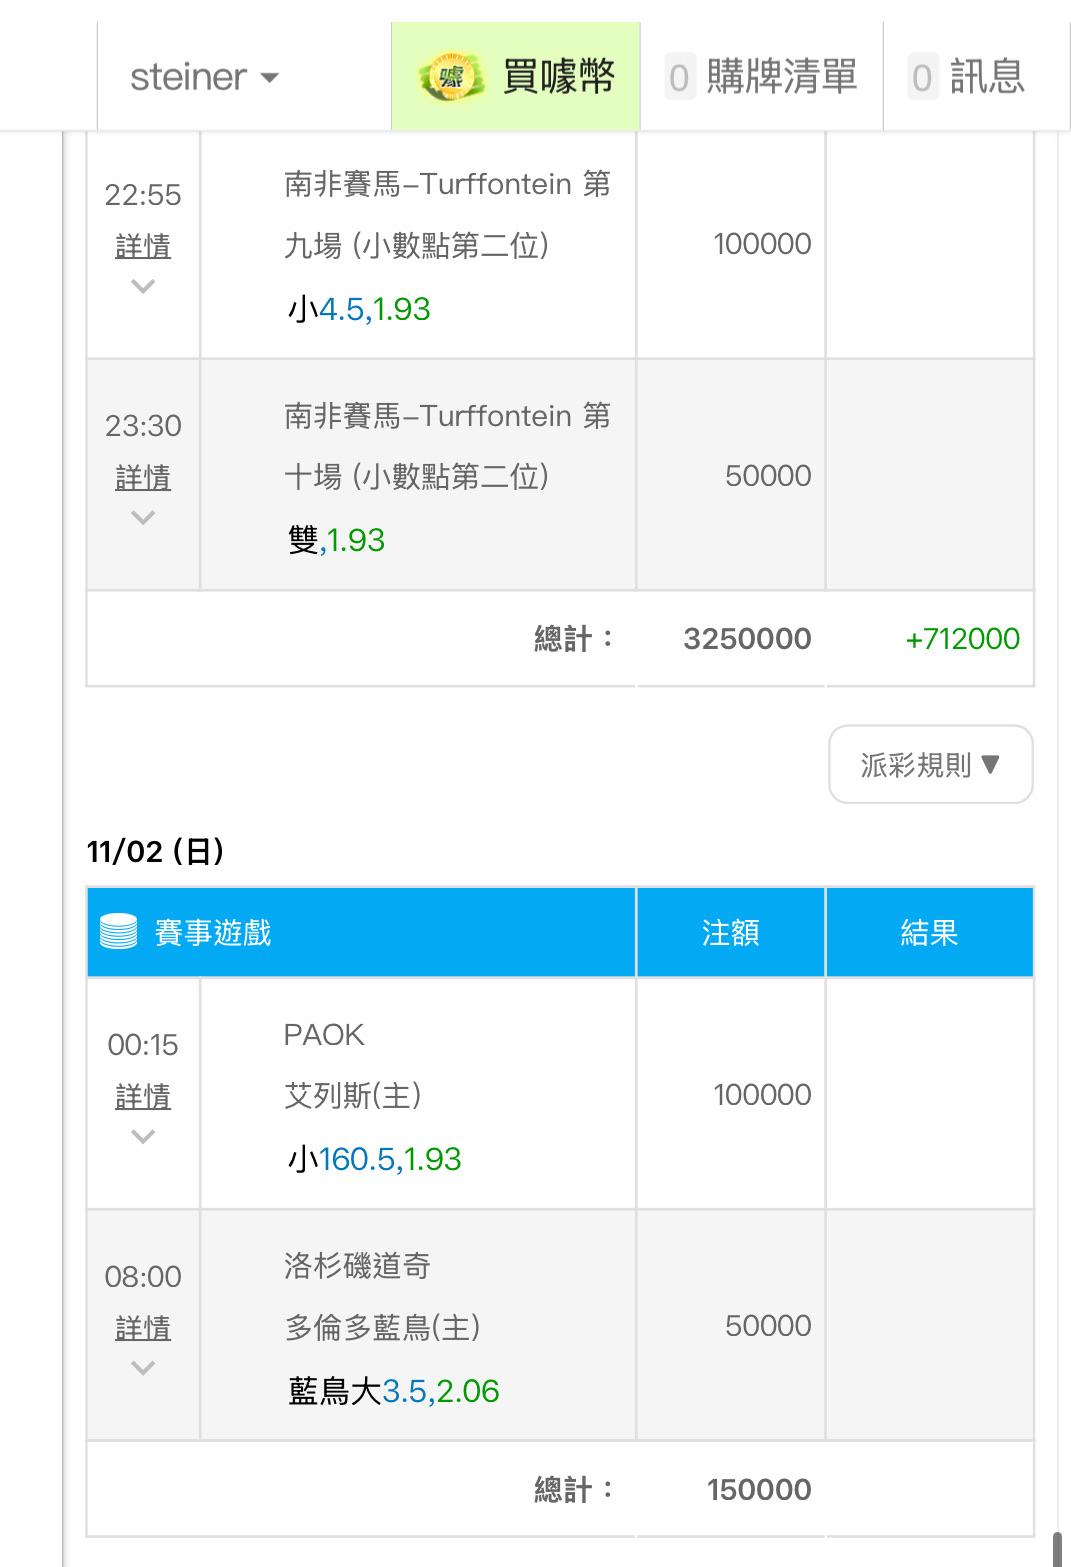Image resolution: width=1071 pixels, height=1567 pixels.
Task: Expand the chevron under the 23:30 bet
Action: click(143, 518)
